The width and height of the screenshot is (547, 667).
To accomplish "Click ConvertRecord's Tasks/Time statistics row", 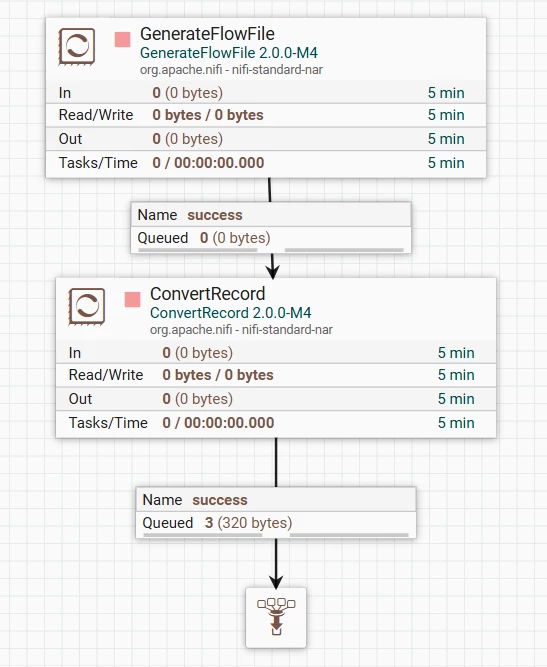I will 276,423.
